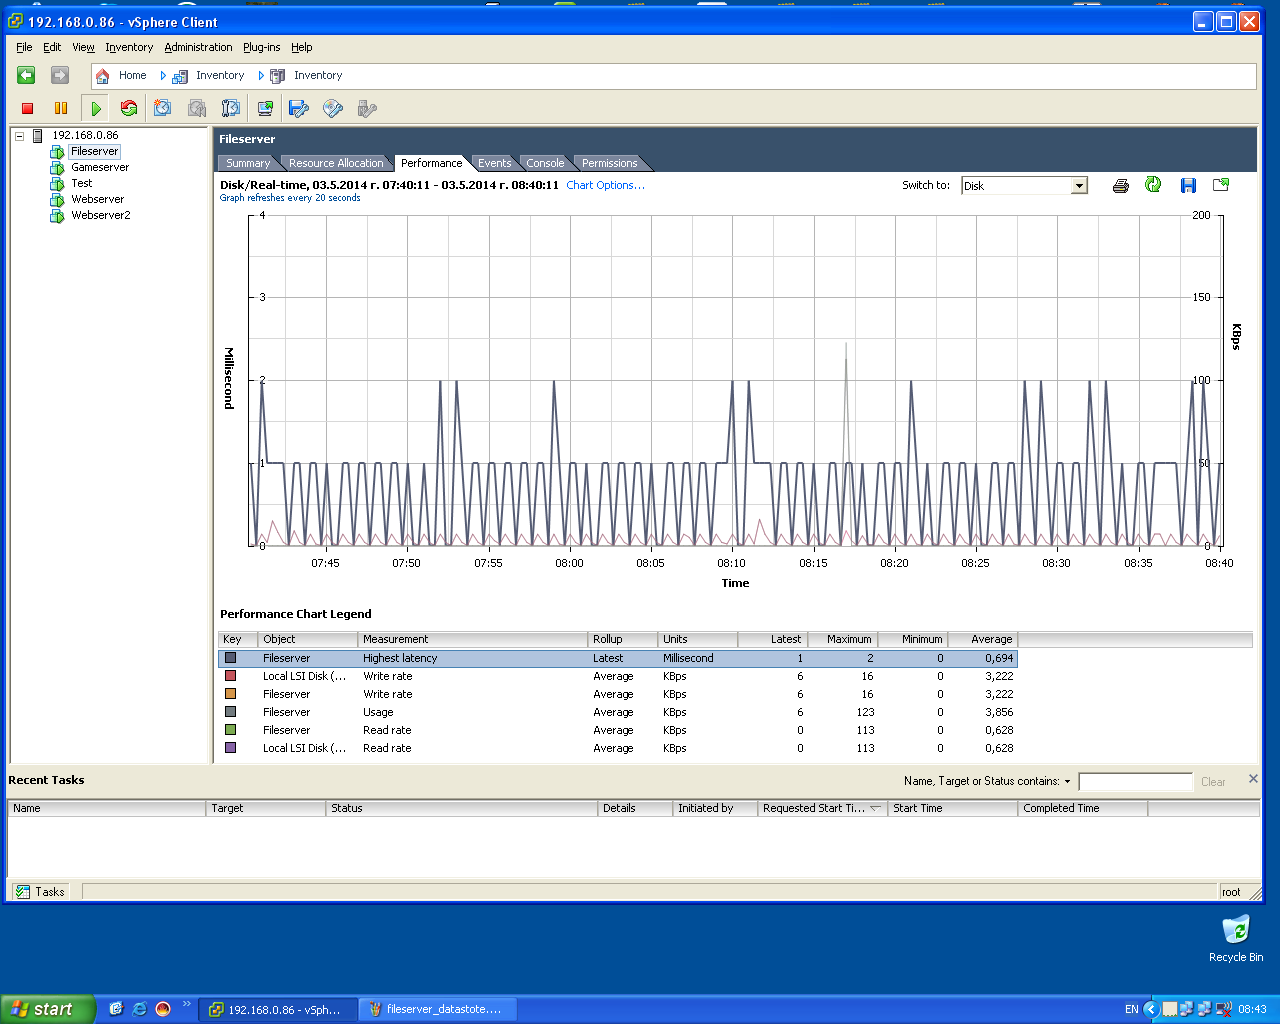Click the gray forward navigation arrow
This screenshot has width=1280, height=1024.
[x=60, y=75]
